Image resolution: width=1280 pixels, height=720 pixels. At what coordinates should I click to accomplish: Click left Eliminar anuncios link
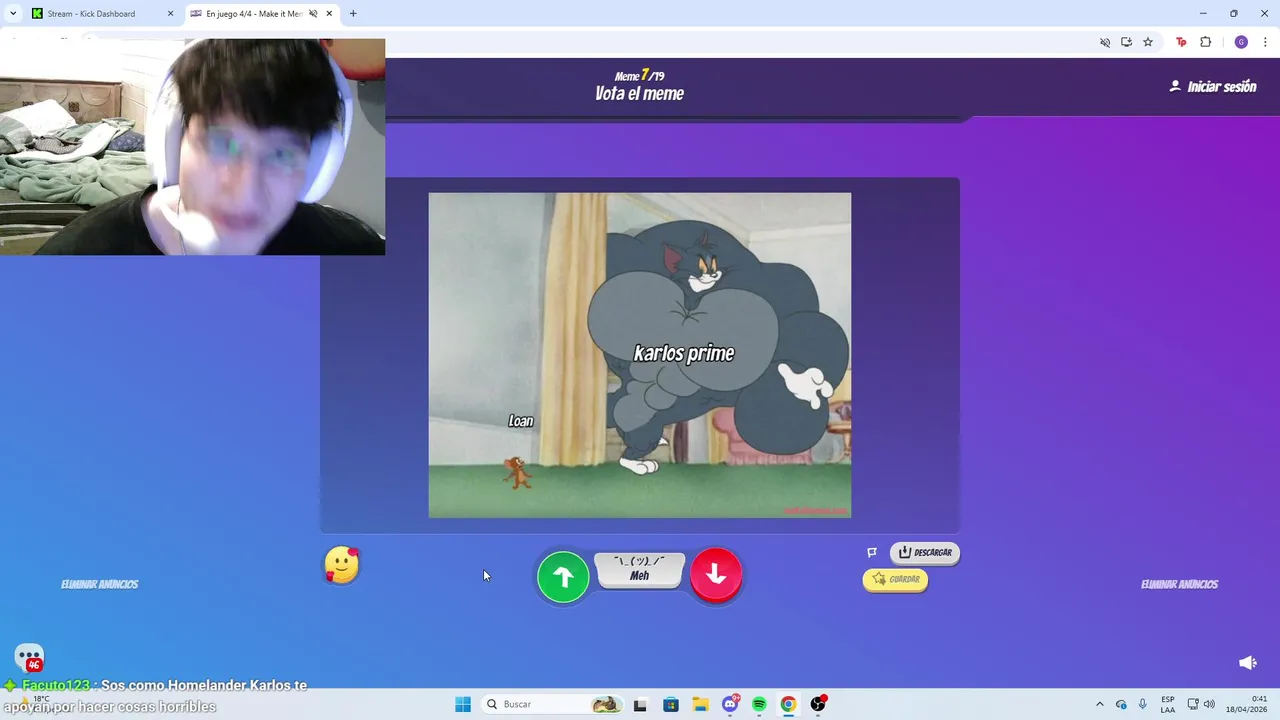coord(100,584)
